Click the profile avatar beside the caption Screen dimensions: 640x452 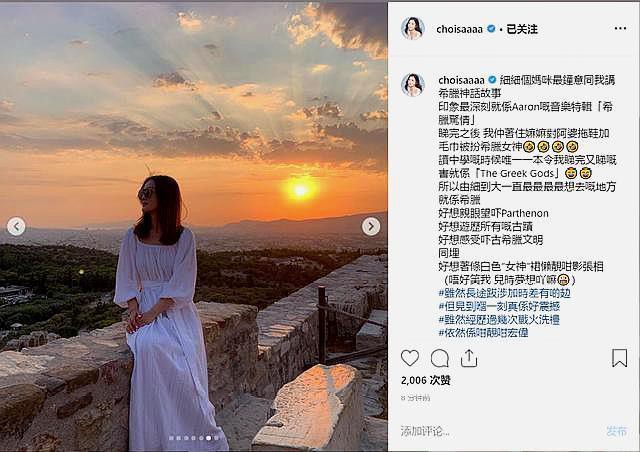click(x=413, y=85)
